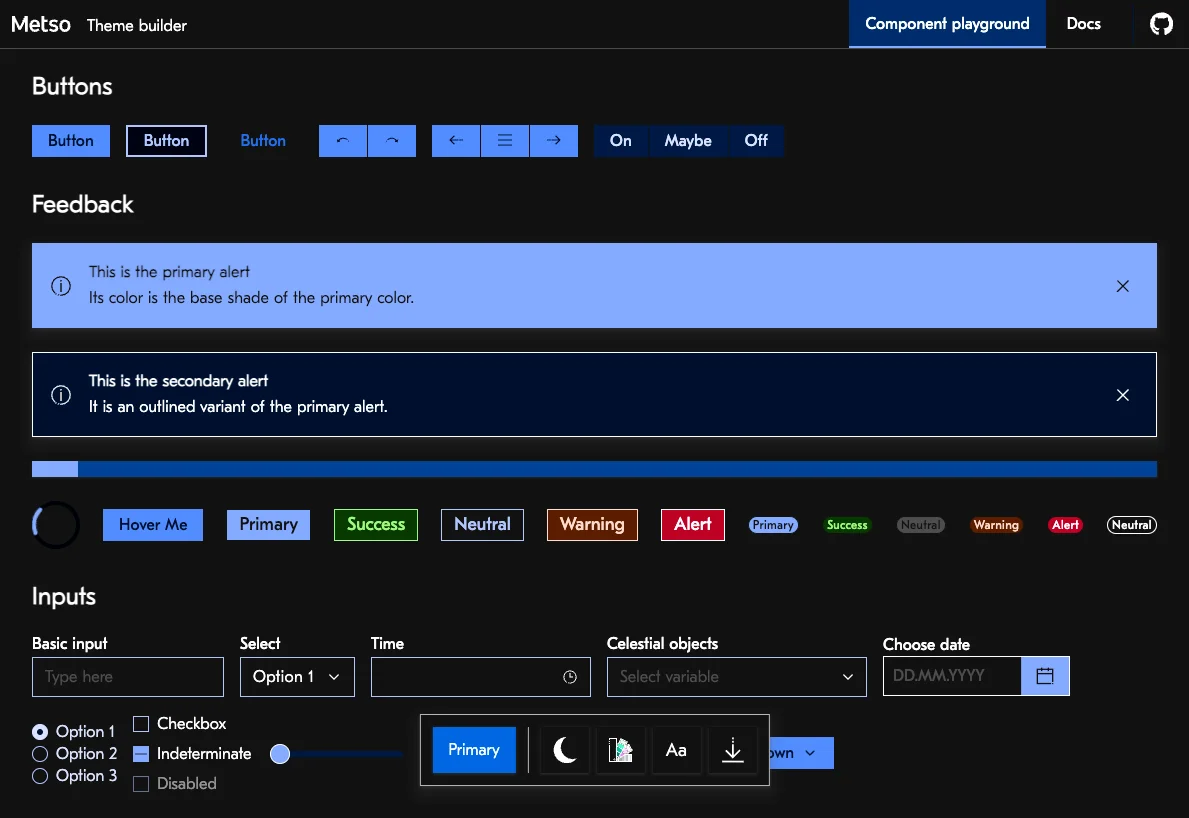1189x818 pixels.
Task: Open the GitHub repository icon
Action: pos(1161,24)
